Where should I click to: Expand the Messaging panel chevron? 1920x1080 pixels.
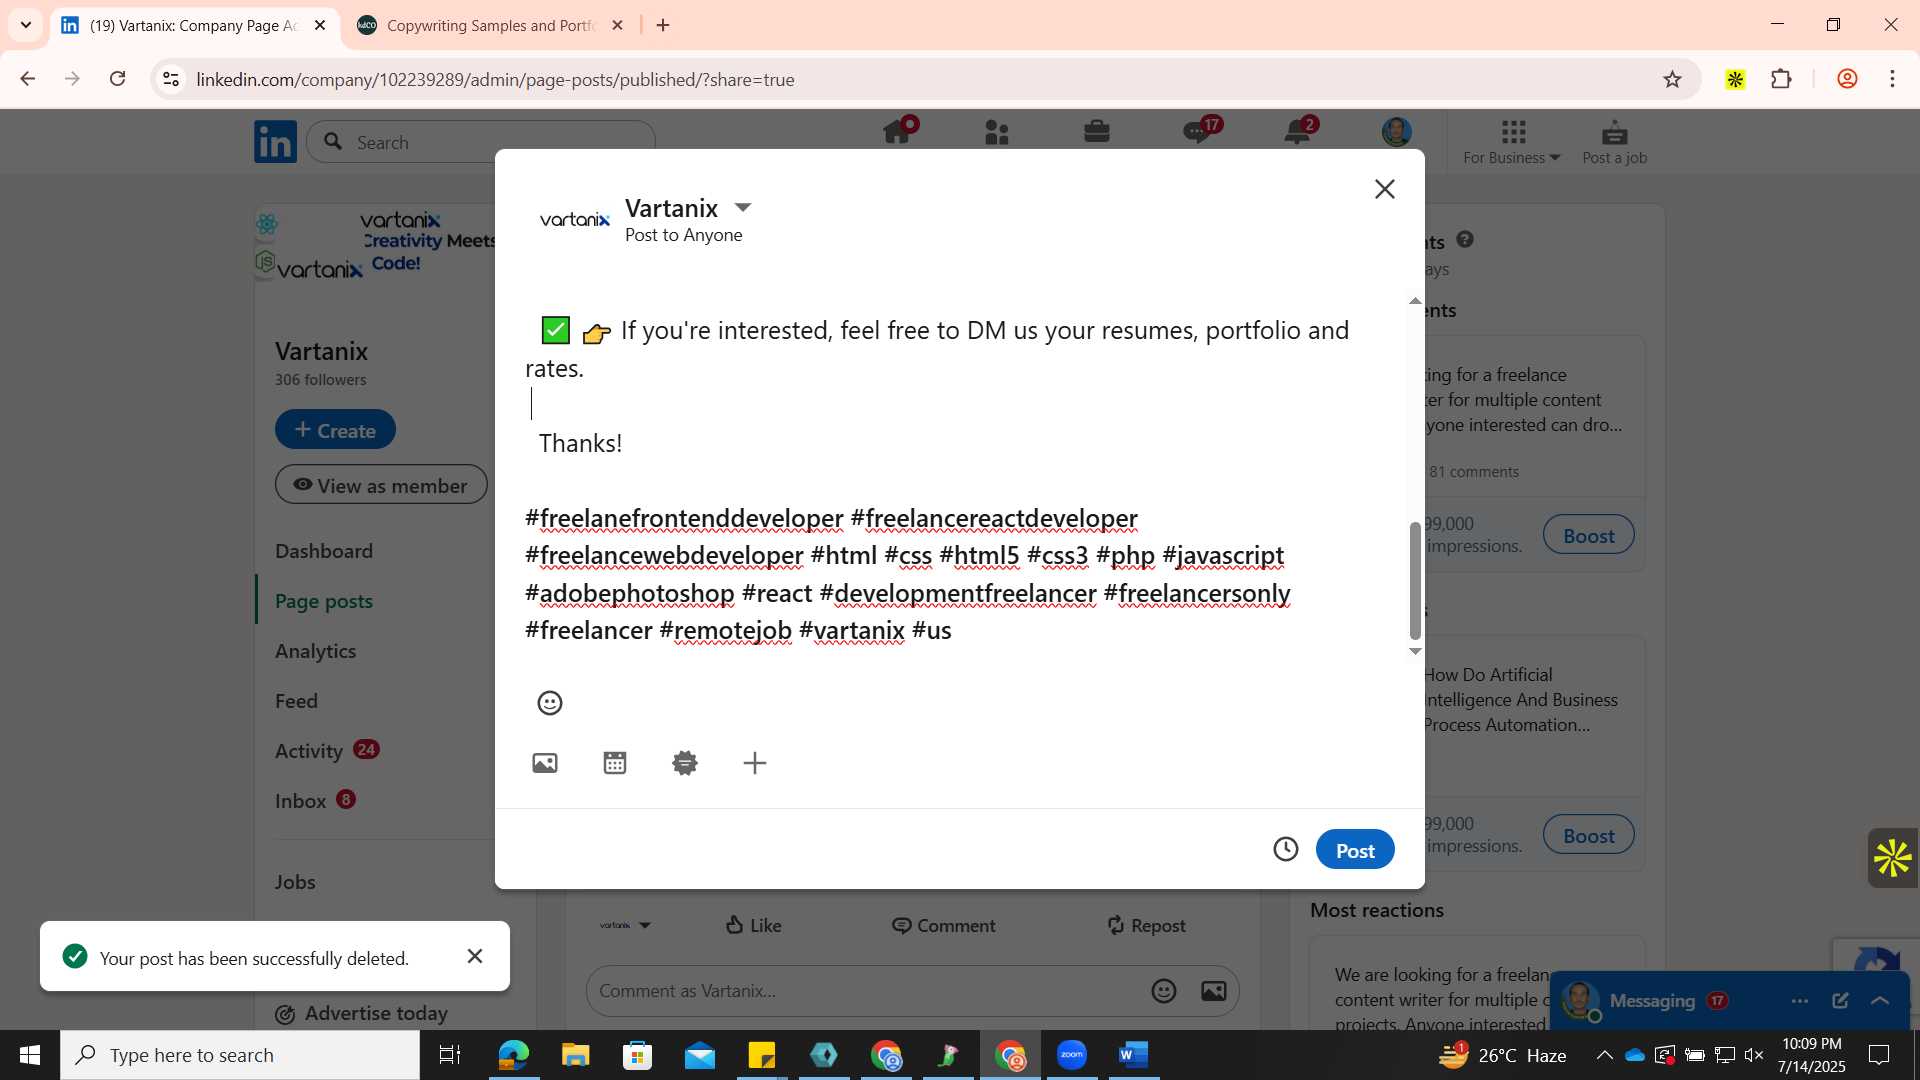(x=1880, y=1000)
